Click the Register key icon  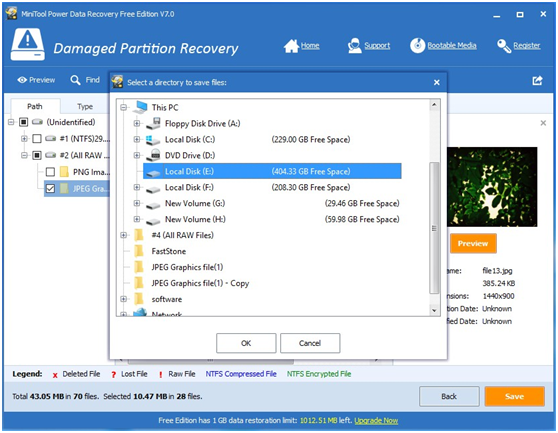(x=504, y=46)
